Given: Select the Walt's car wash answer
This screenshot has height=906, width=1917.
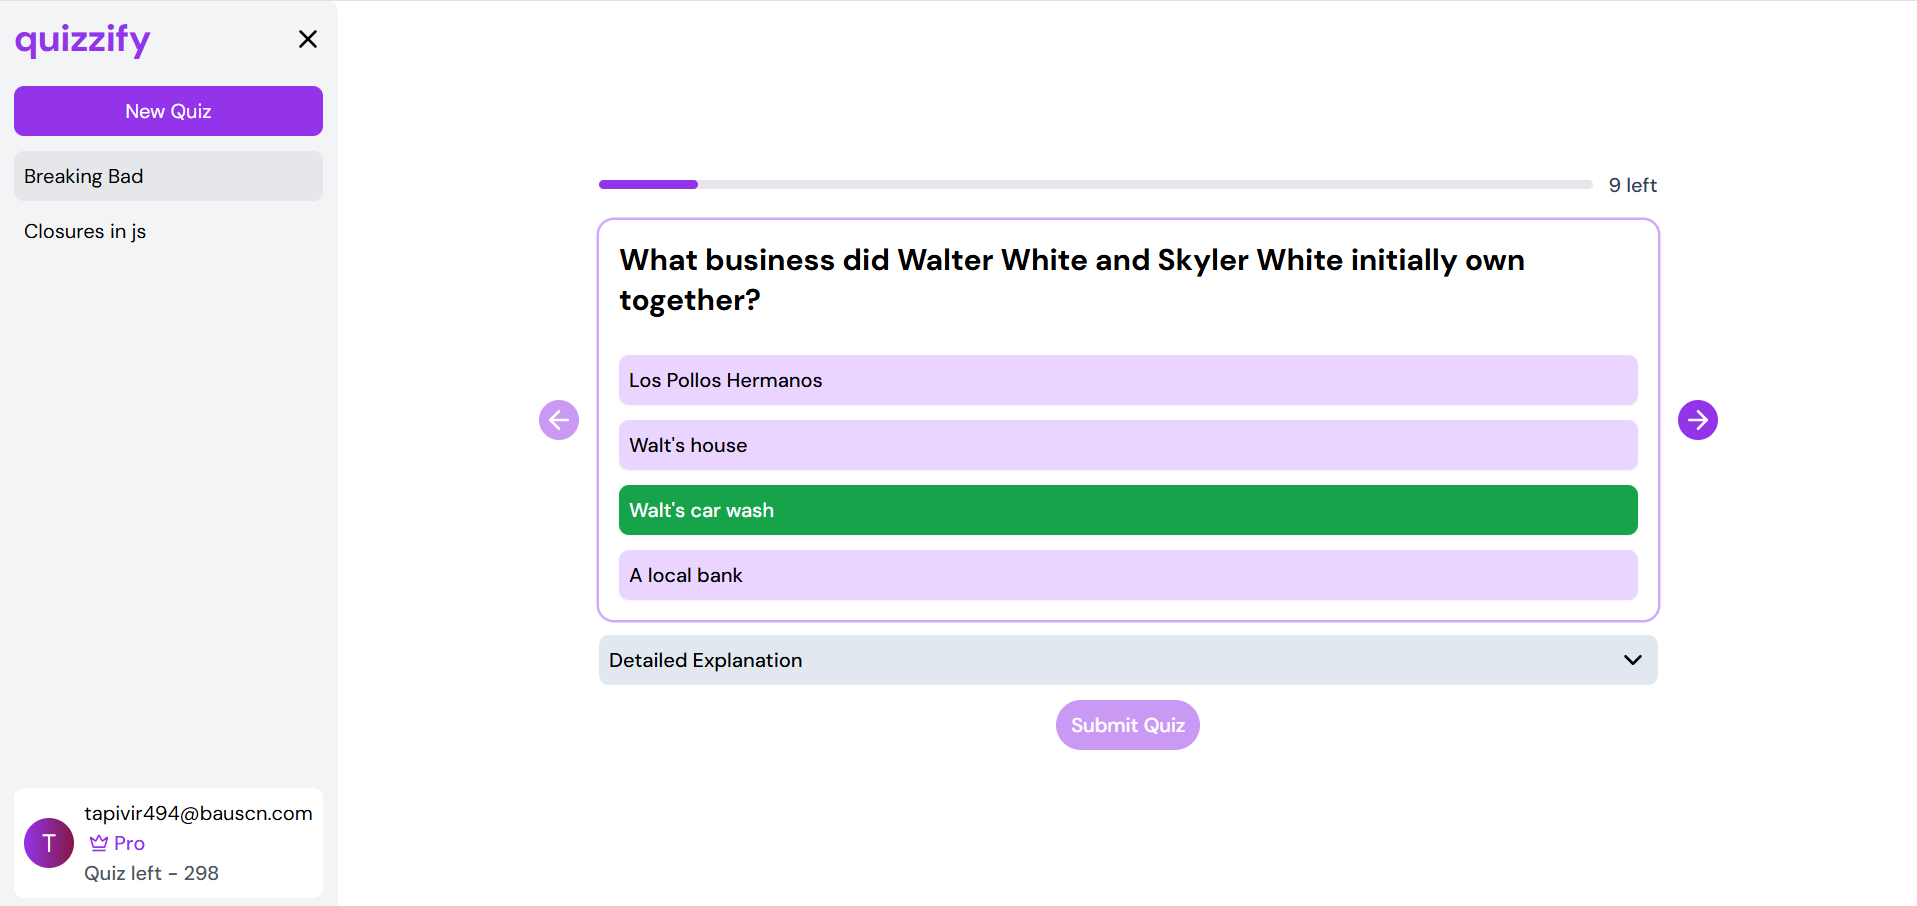Looking at the screenshot, I should pos(1128,510).
